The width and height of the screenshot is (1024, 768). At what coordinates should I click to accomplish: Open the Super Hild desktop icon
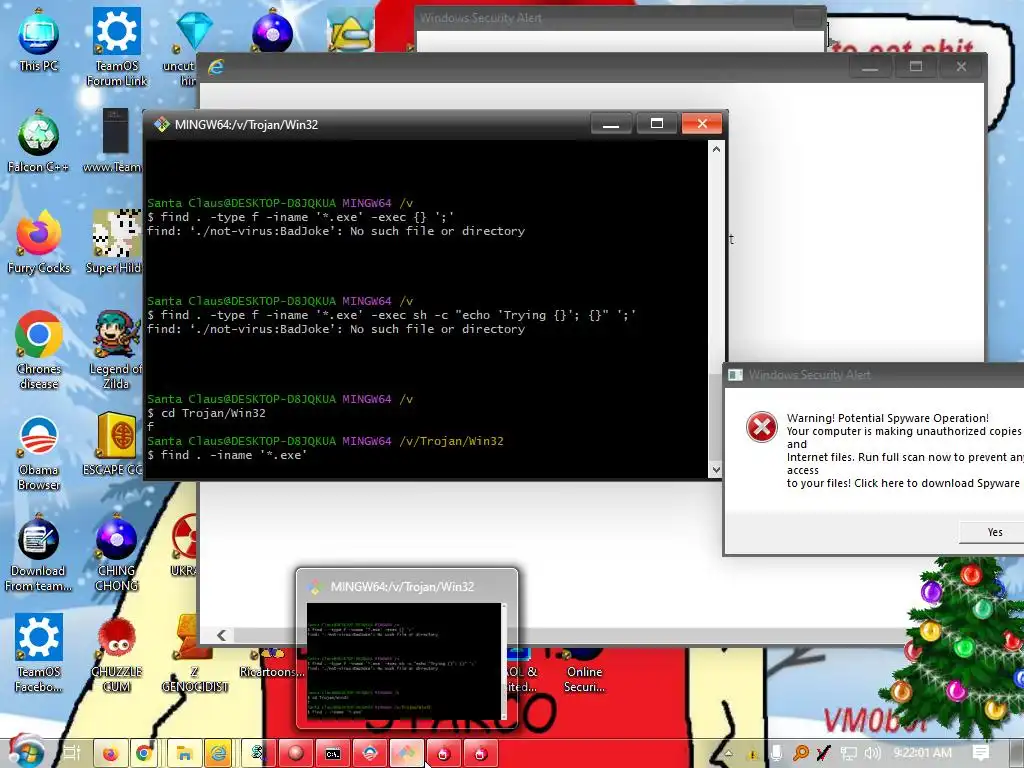point(116,242)
